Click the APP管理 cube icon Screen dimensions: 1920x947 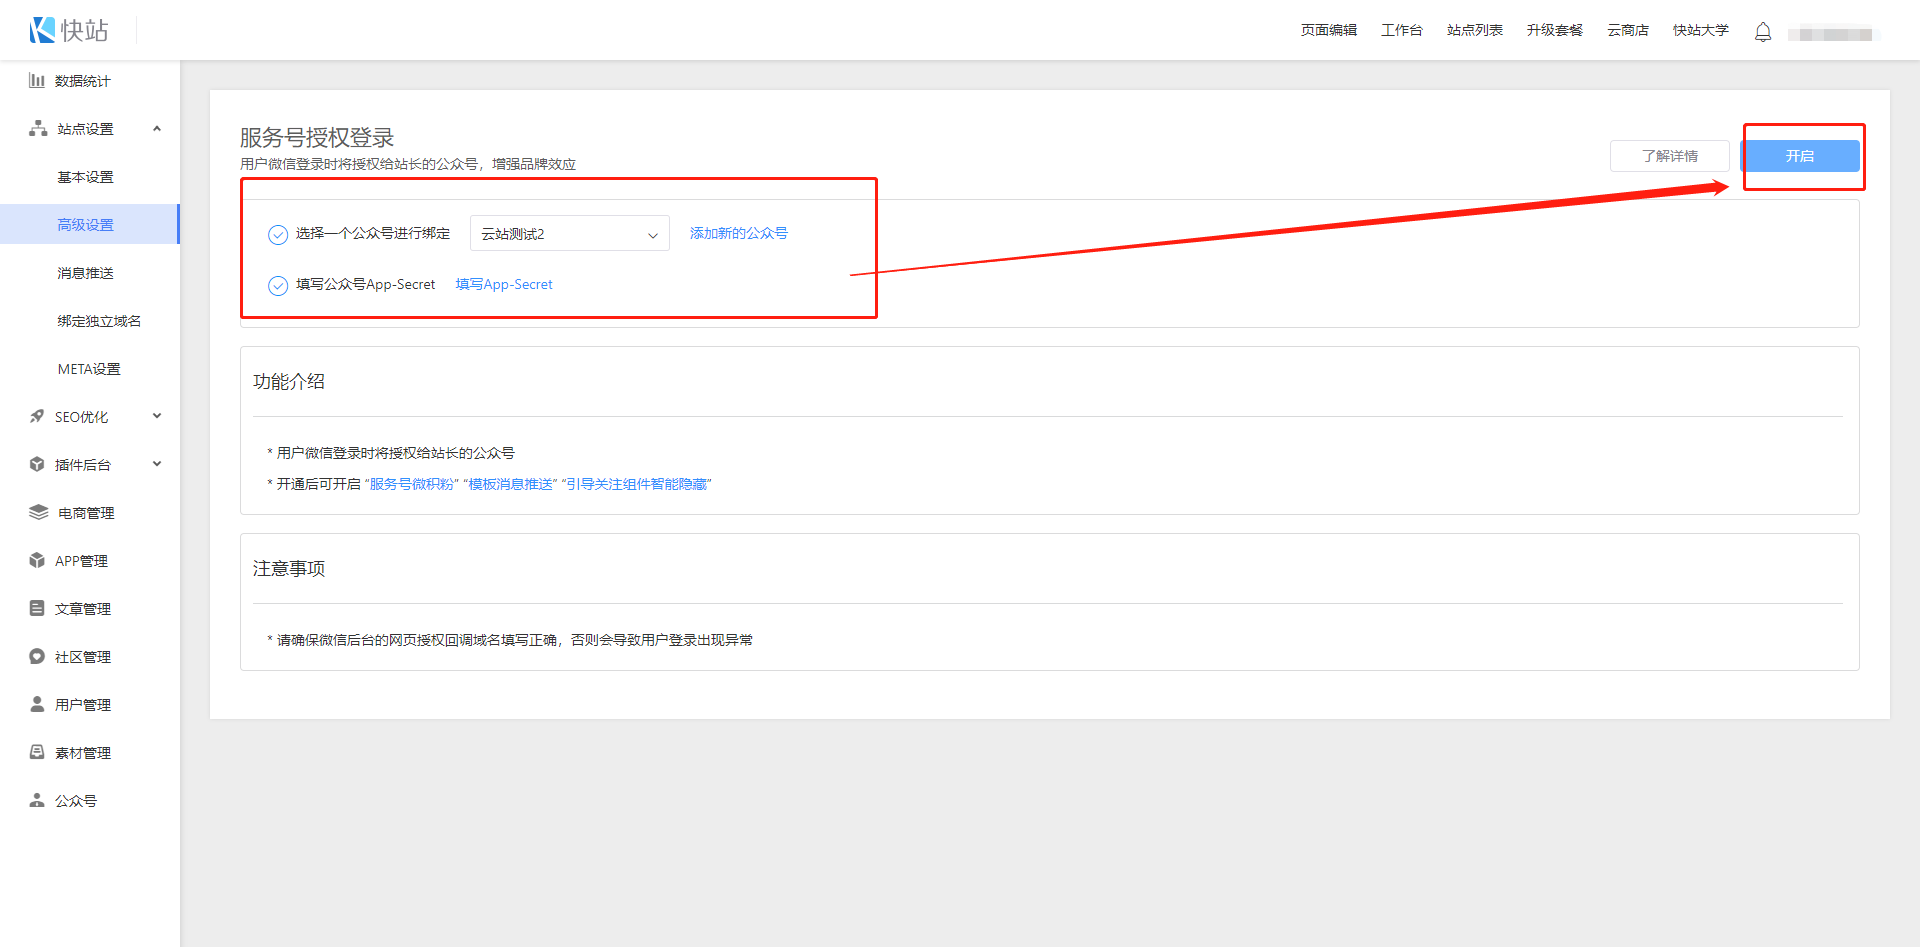click(x=37, y=560)
